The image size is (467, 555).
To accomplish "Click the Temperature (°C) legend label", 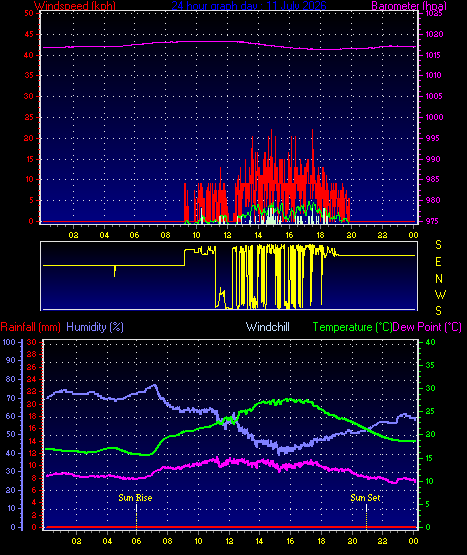I will [x=352, y=327].
